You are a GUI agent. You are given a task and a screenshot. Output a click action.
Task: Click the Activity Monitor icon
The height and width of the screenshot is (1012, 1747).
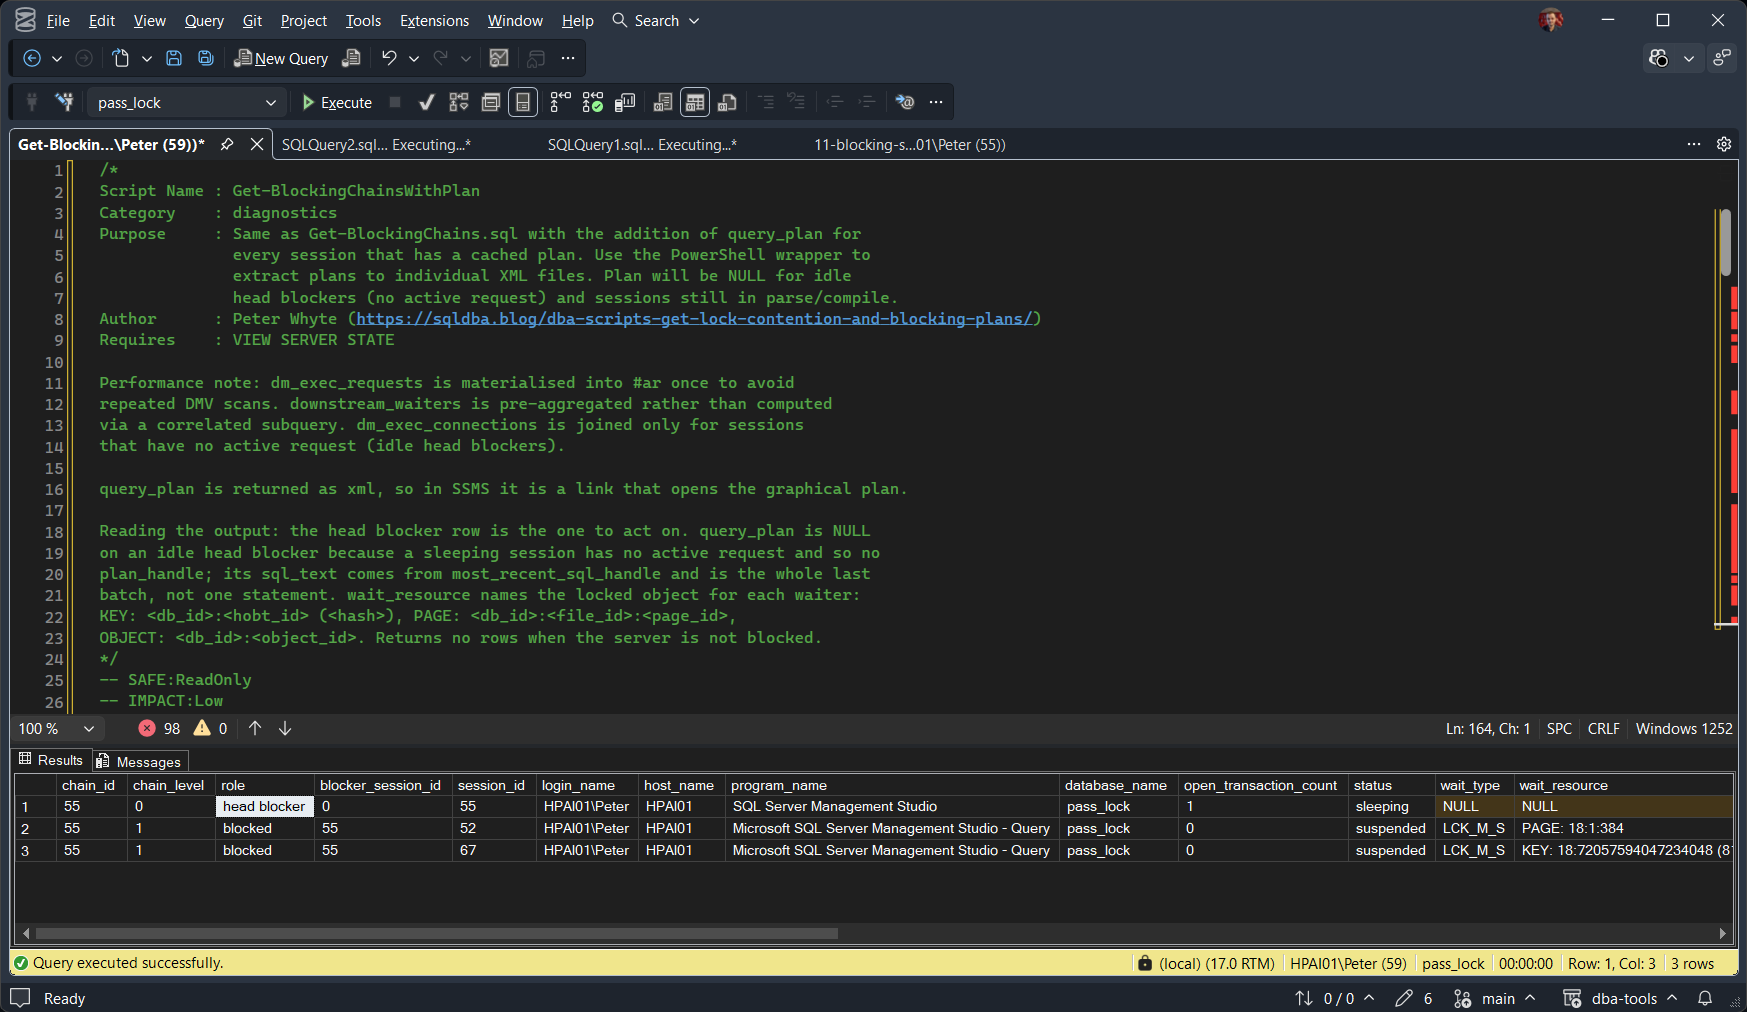tap(499, 58)
